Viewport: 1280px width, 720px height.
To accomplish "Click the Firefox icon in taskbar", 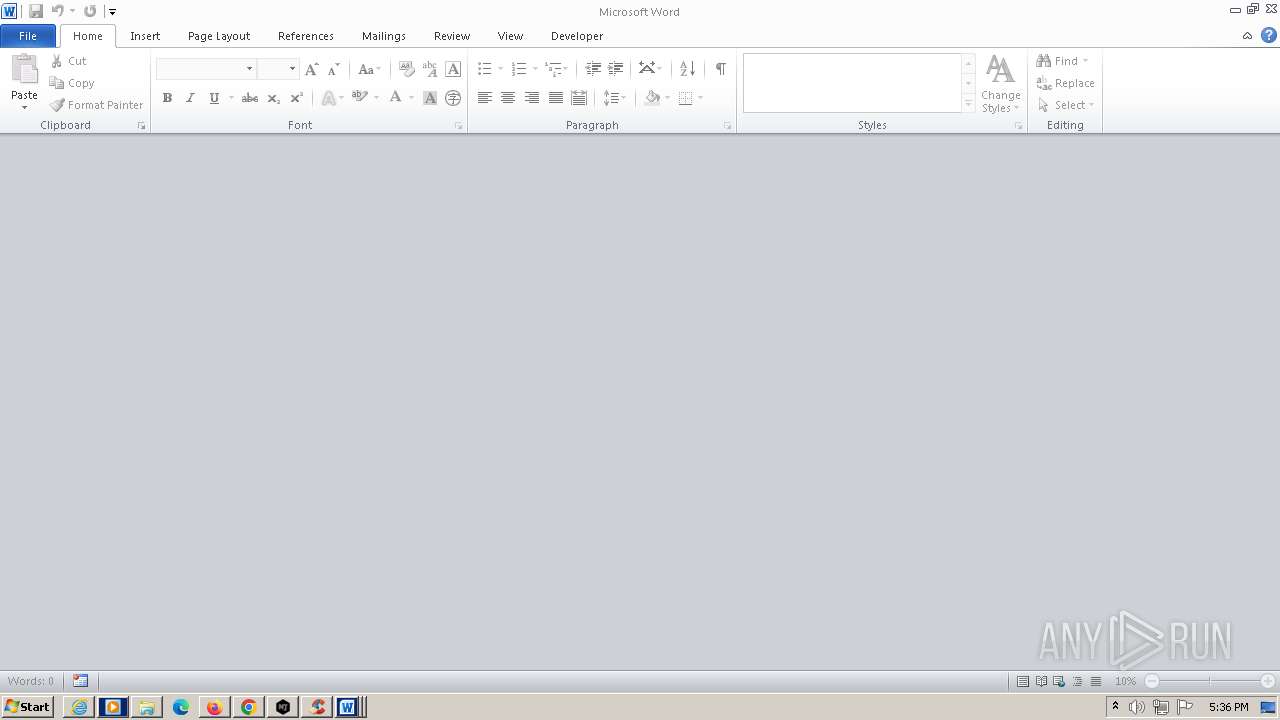I will tap(214, 707).
